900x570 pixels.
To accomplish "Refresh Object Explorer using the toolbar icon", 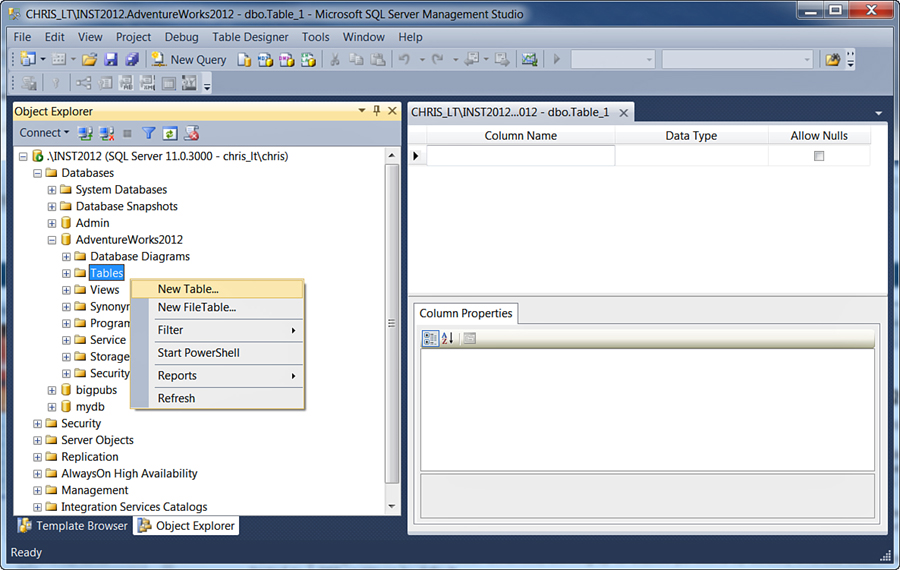I will (170, 133).
